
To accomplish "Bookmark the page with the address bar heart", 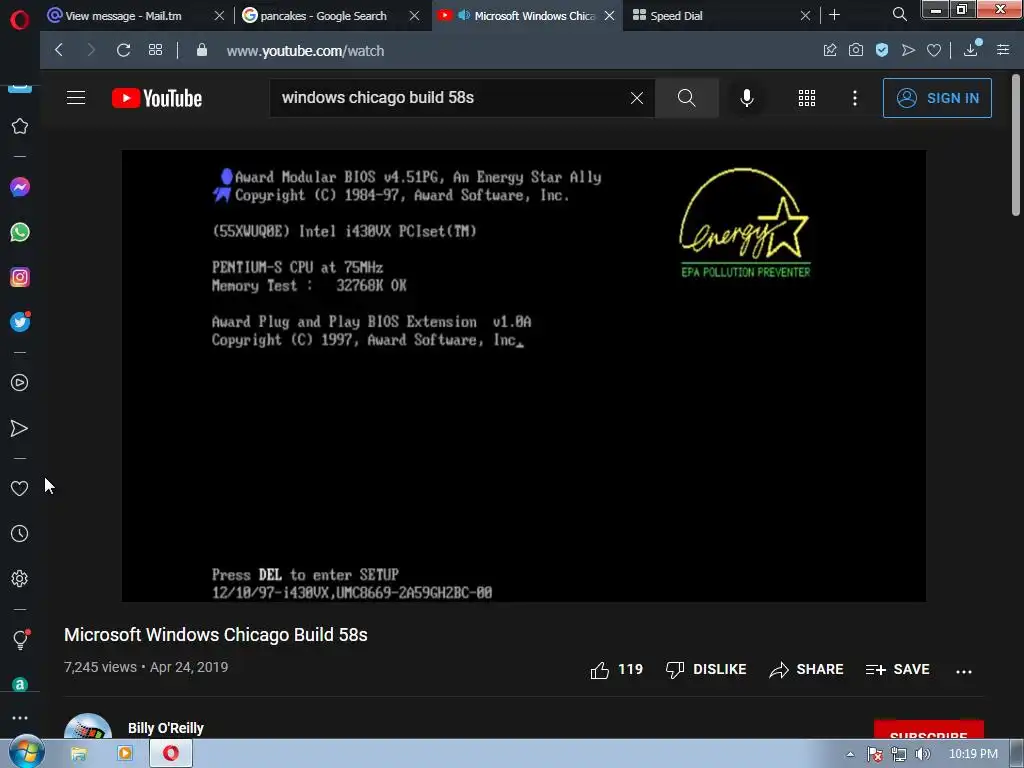I will tap(934, 50).
